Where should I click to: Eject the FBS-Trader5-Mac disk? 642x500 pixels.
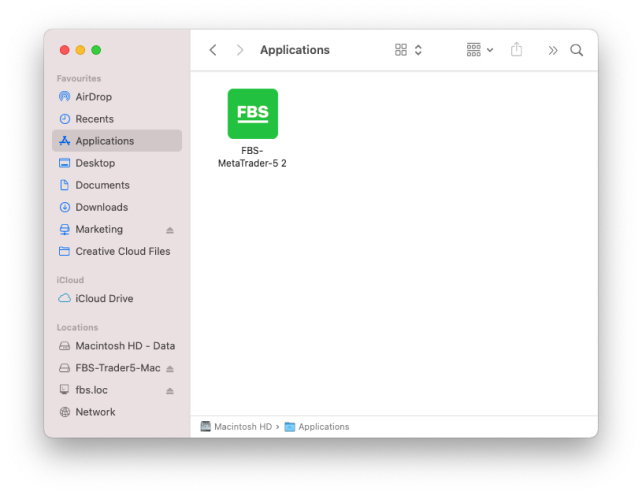click(x=170, y=369)
